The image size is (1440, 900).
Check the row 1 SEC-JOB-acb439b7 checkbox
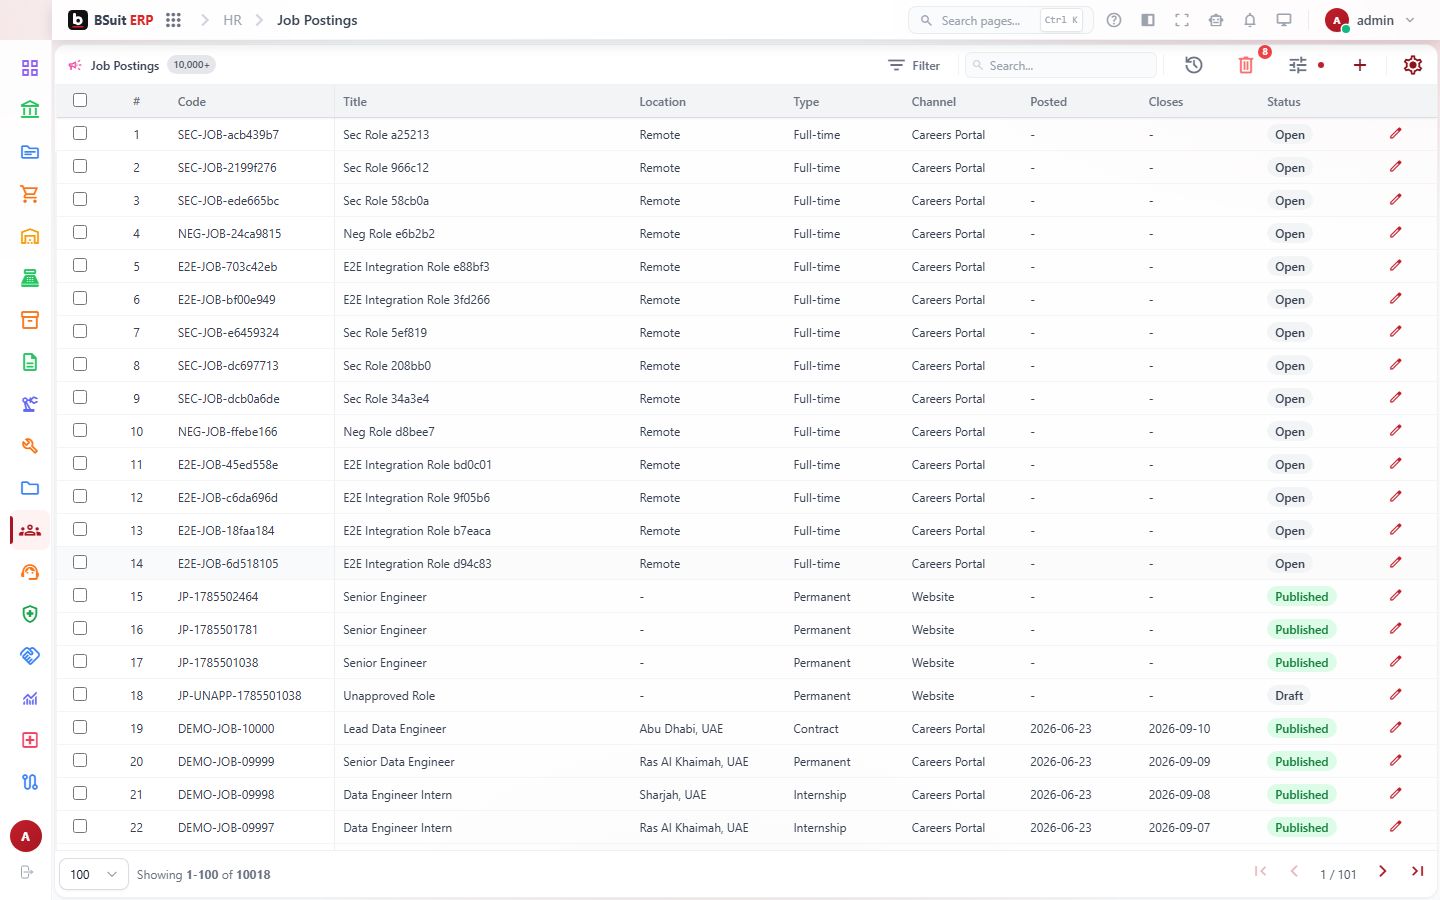[80, 133]
